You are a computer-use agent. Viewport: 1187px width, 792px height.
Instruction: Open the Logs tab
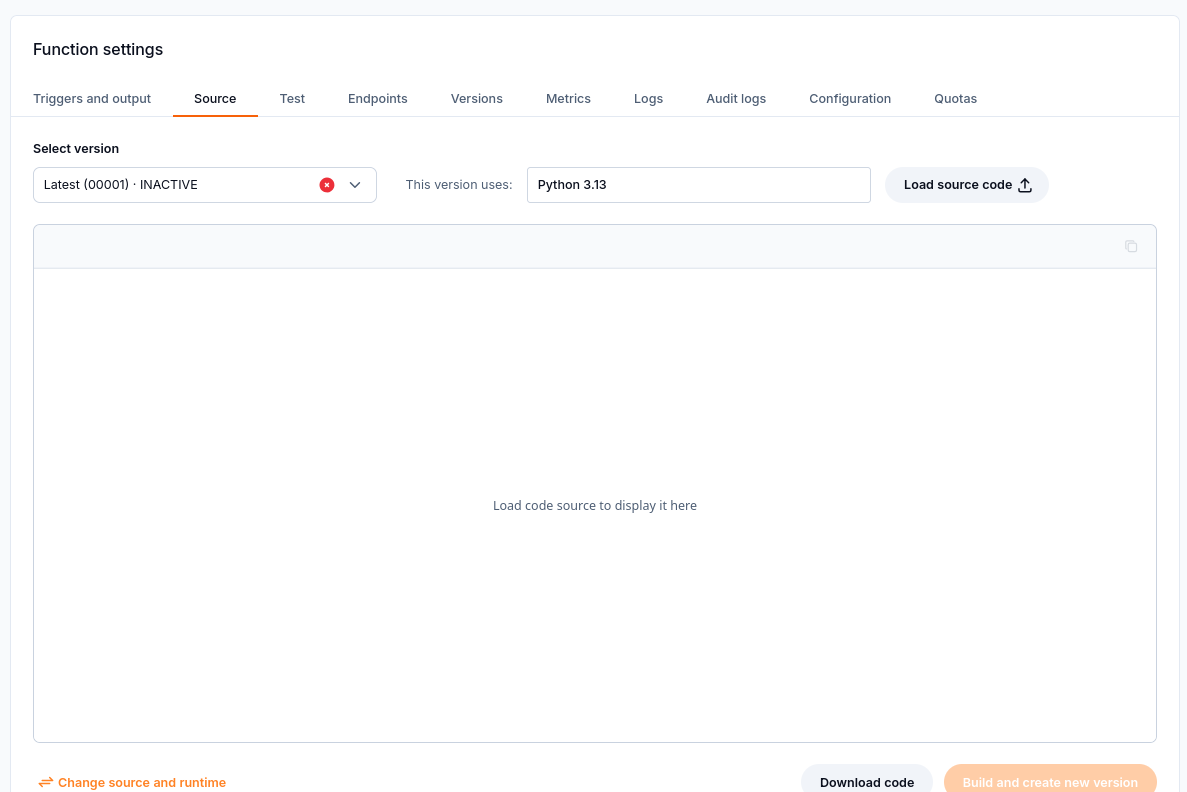pyautogui.click(x=649, y=98)
